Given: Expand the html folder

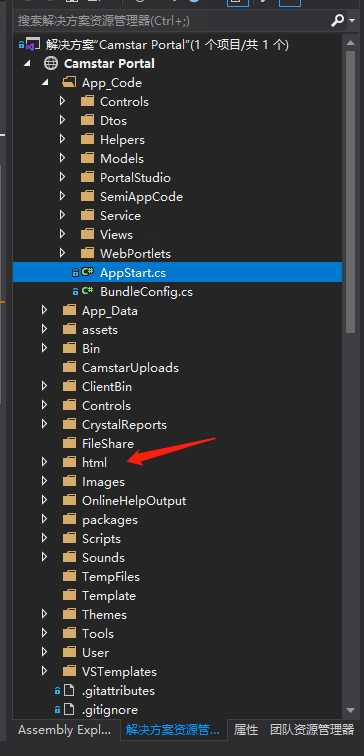Looking at the screenshot, I should tap(45, 462).
